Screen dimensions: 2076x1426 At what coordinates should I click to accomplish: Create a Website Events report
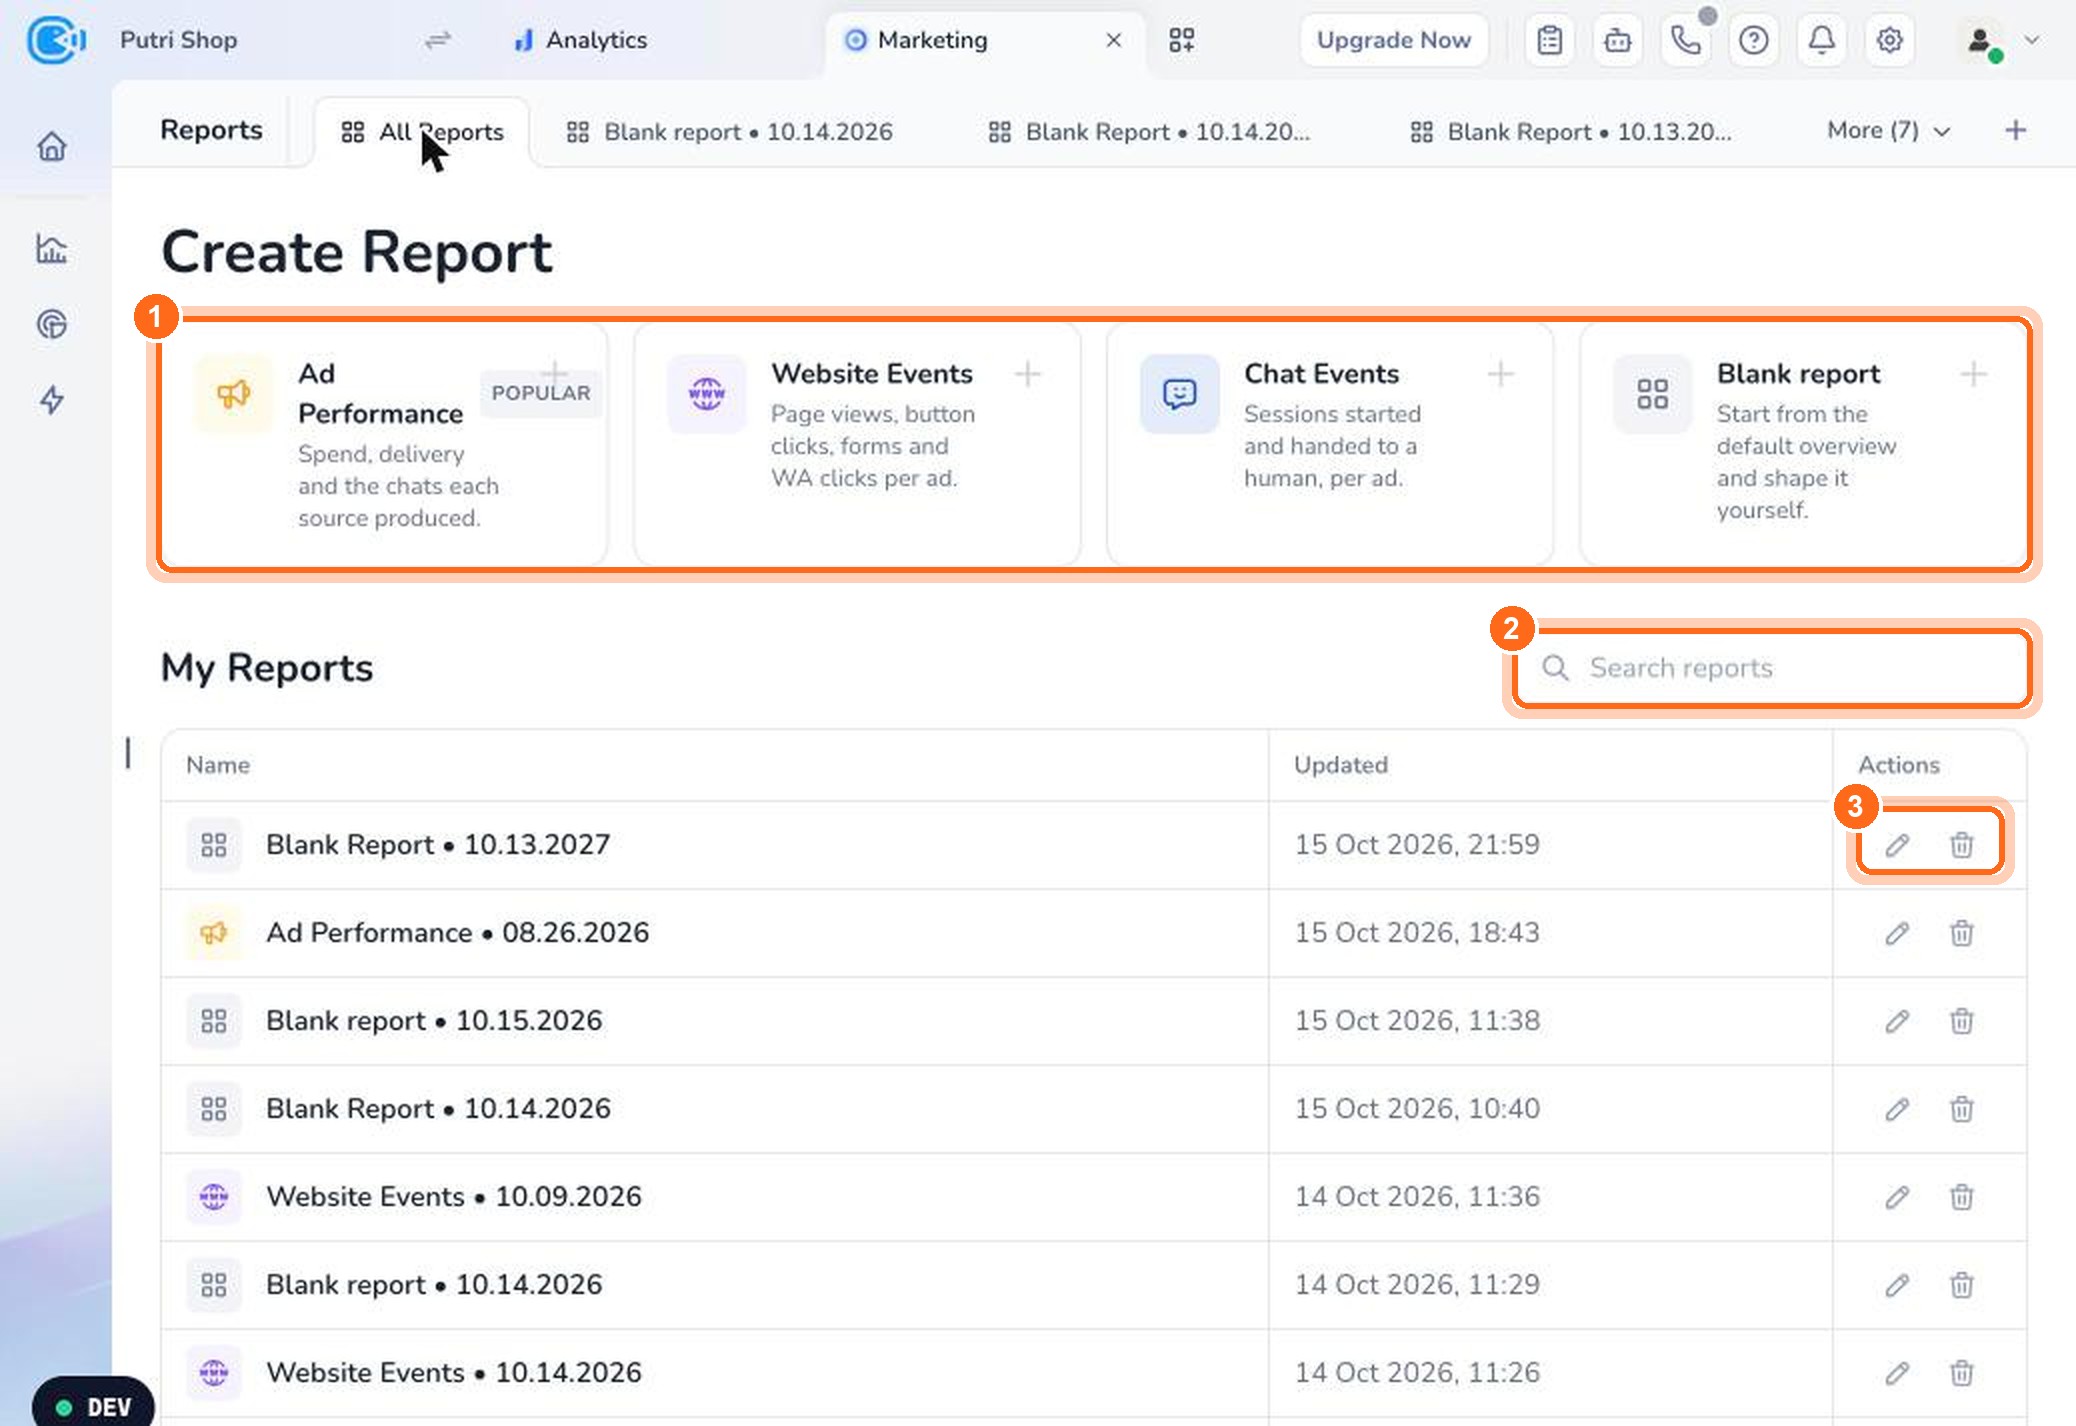pos(857,445)
